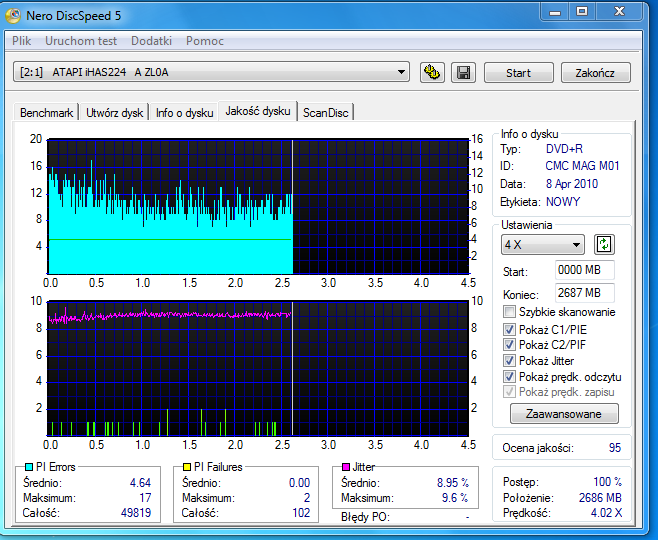Image resolution: width=658 pixels, height=540 pixels.
Task: Switch to the Info o dysku tab
Action: (185, 112)
